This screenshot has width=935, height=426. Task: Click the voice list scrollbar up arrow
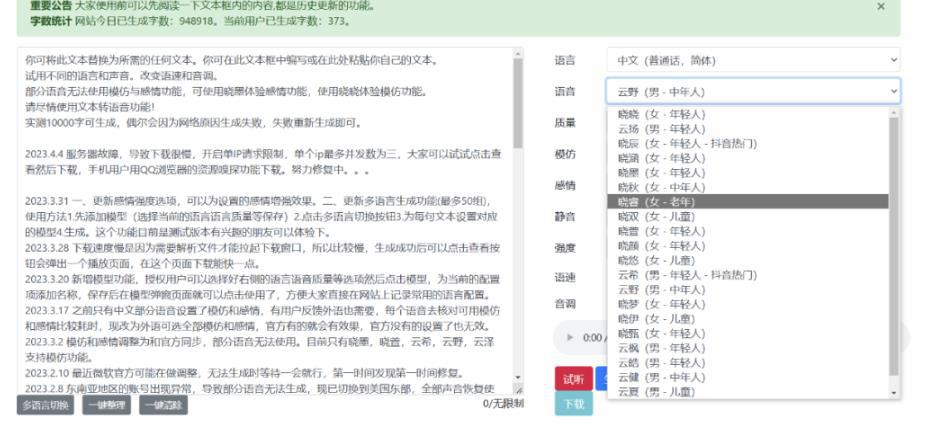click(x=894, y=113)
